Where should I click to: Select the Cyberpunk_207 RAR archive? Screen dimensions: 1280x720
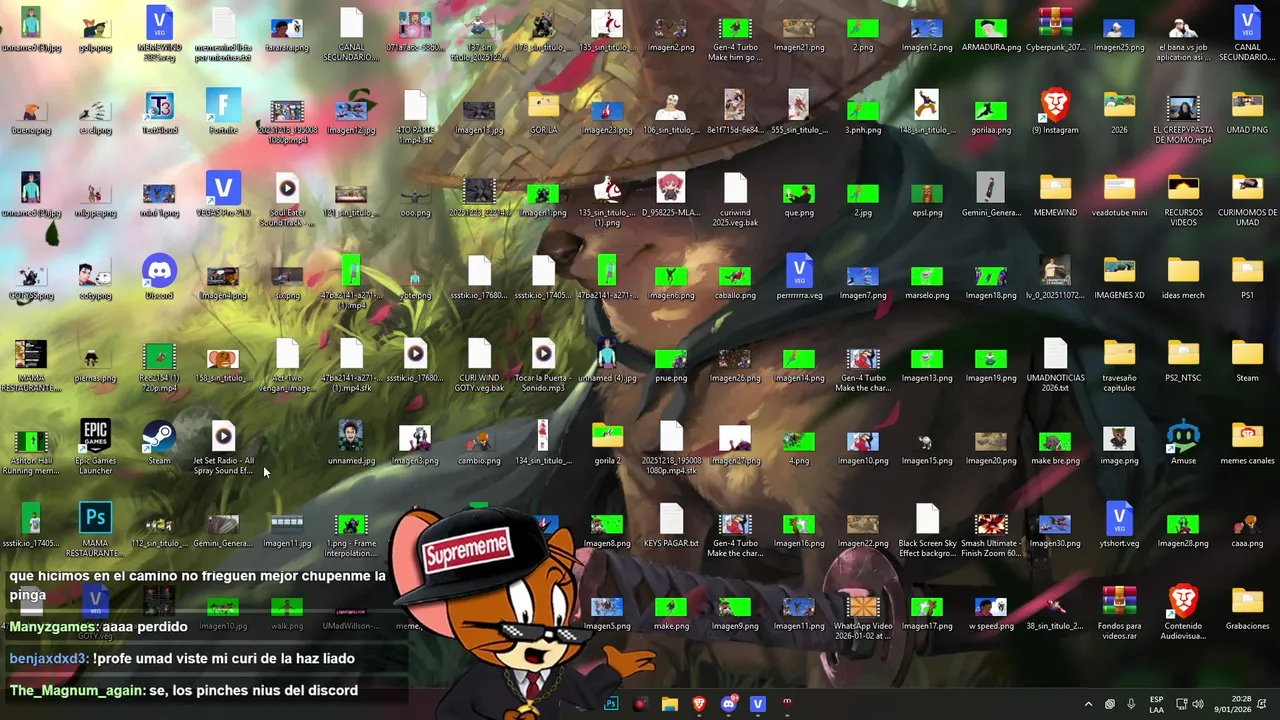click(x=1055, y=30)
